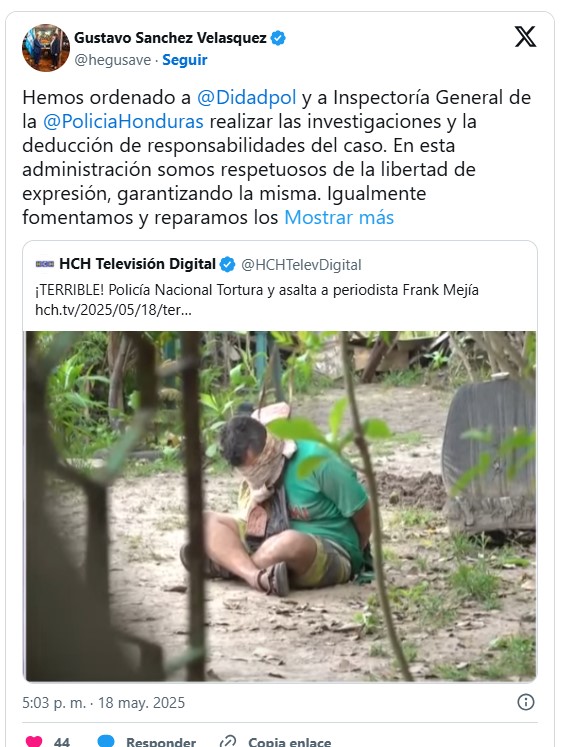Follow the account via Seguir
Screen dimensions: 577x747
[x=184, y=60]
